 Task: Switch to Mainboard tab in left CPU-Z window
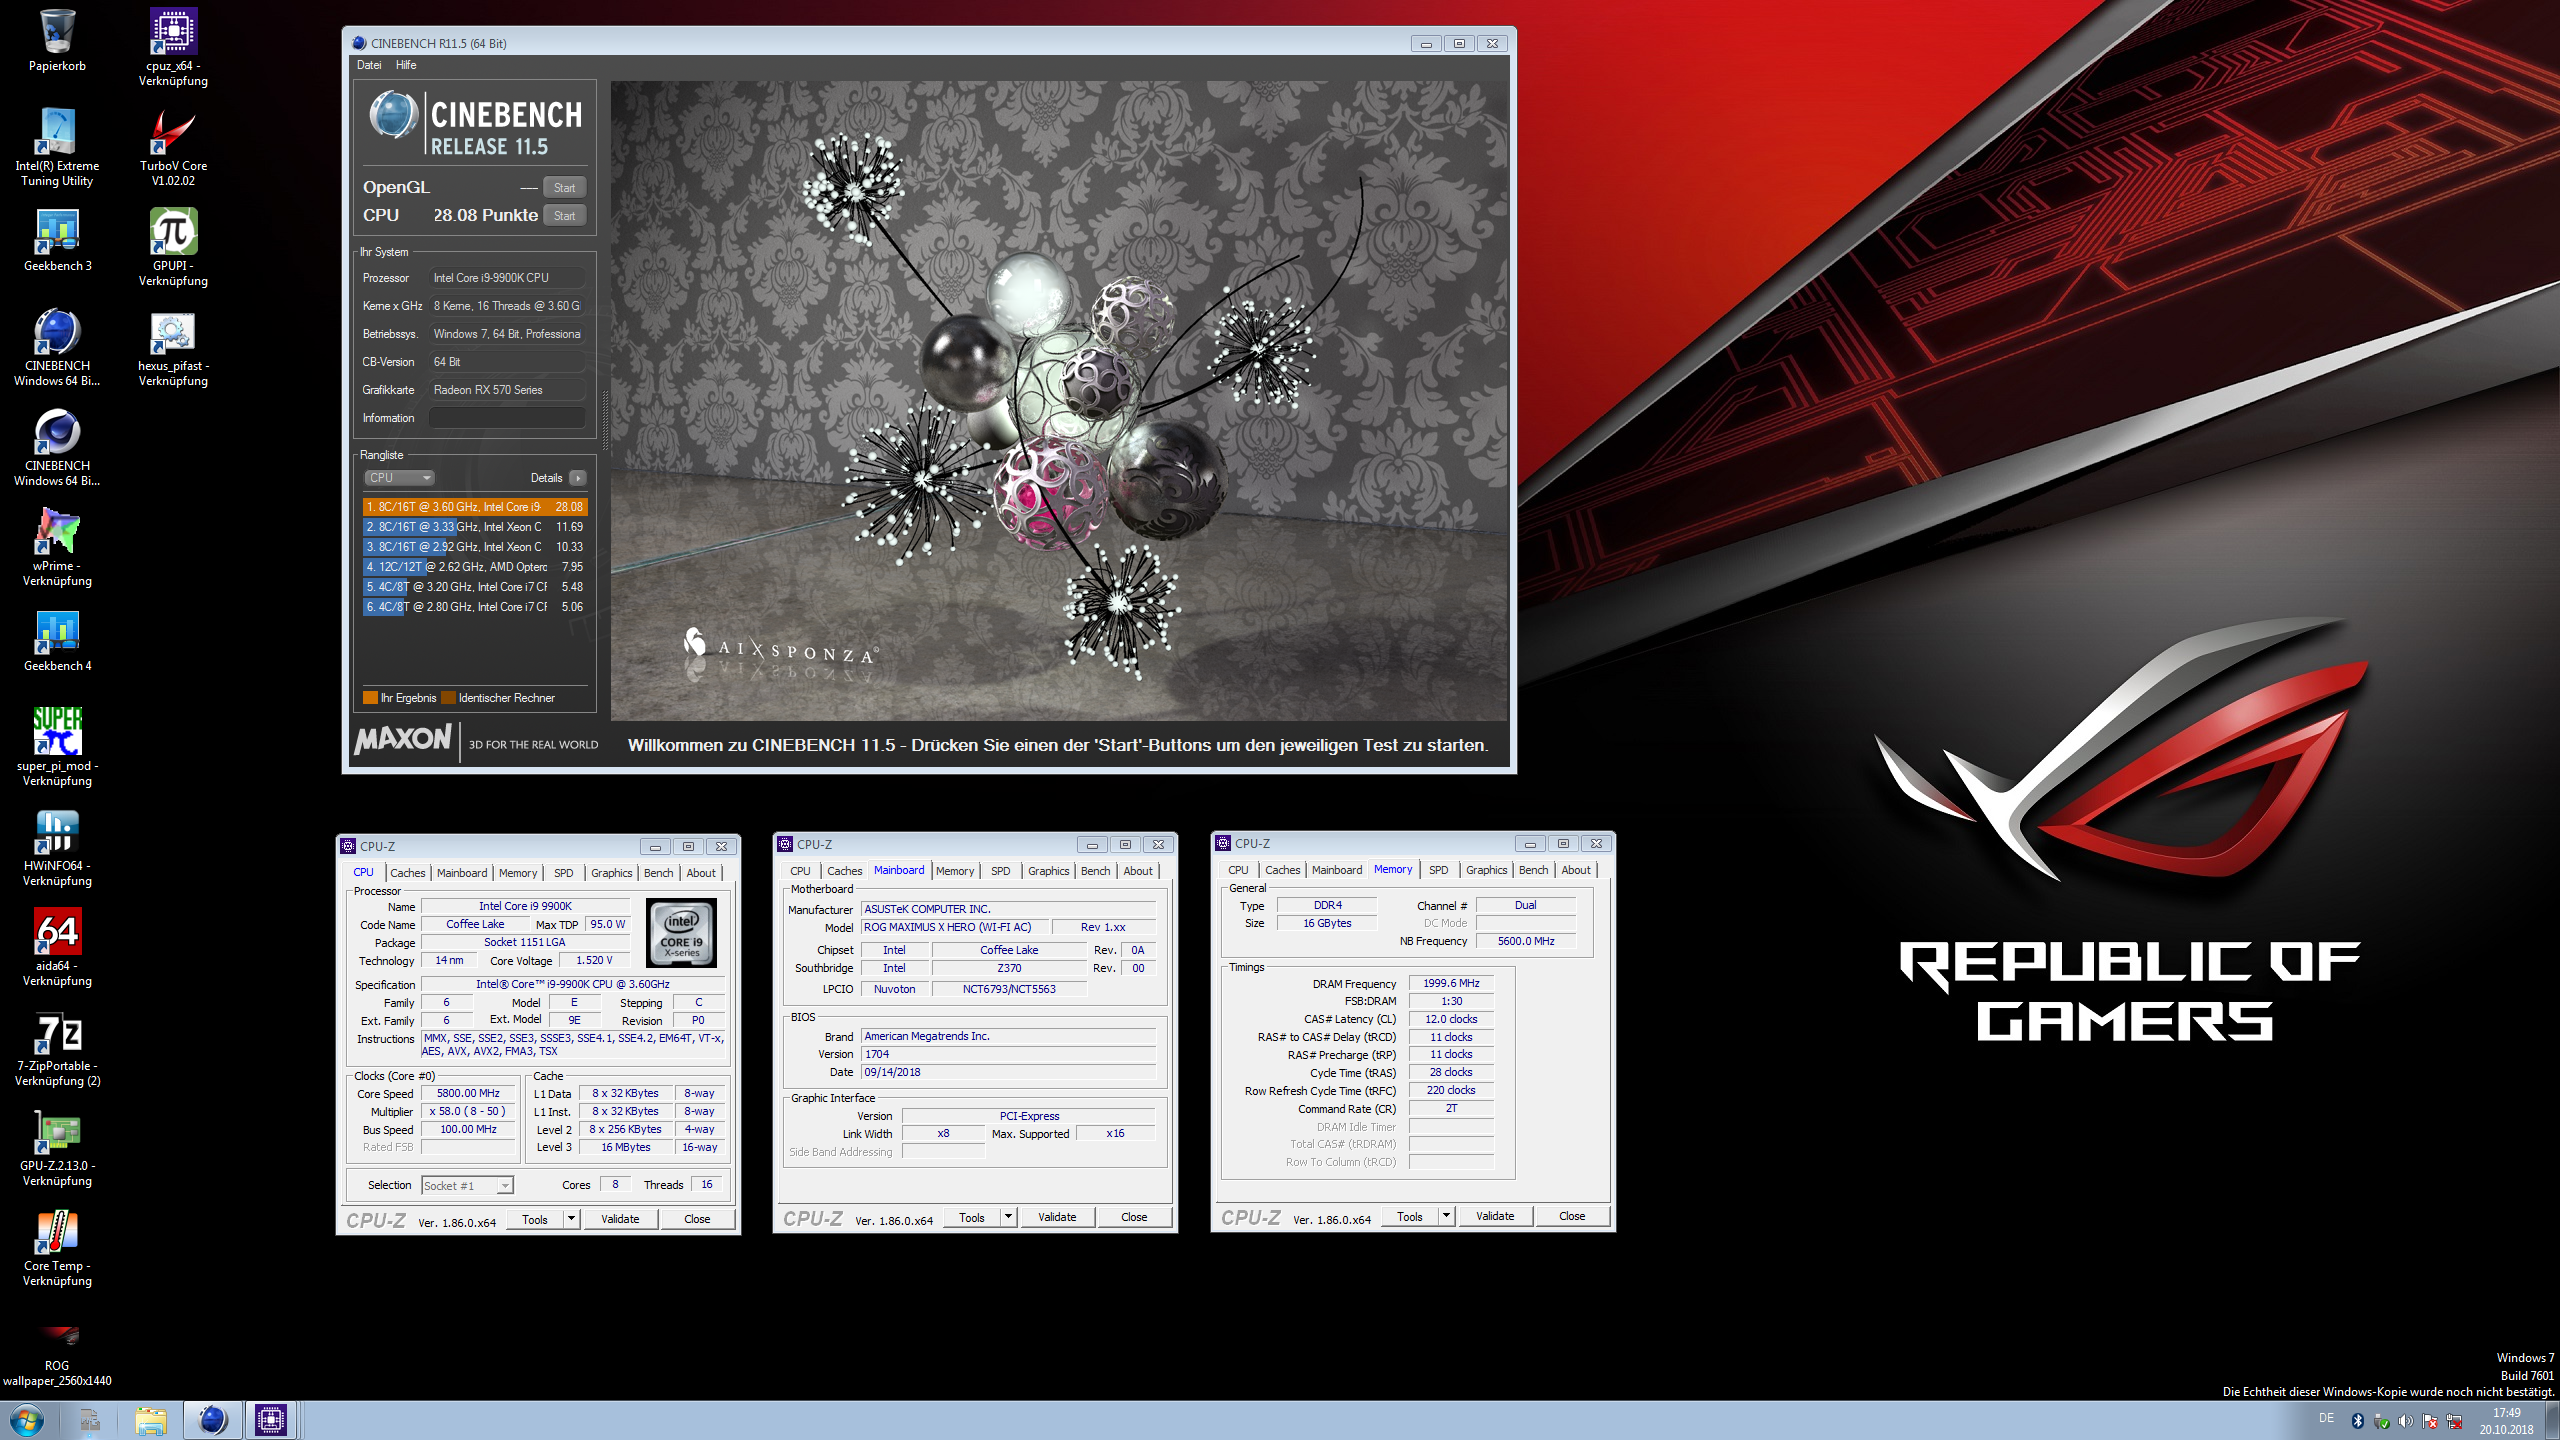pyautogui.click(x=462, y=873)
